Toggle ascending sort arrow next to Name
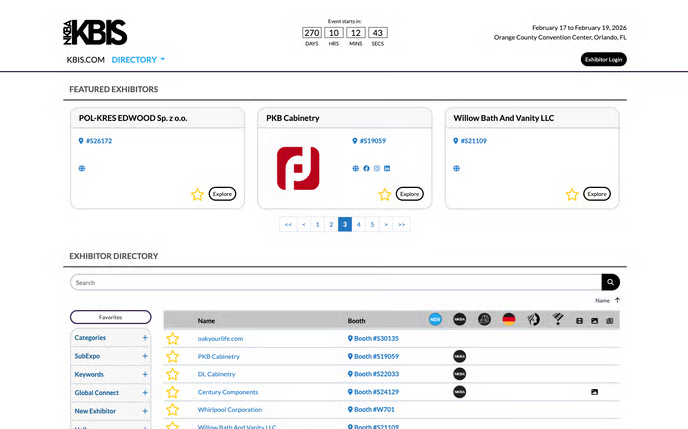688x429 pixels. 617,300
